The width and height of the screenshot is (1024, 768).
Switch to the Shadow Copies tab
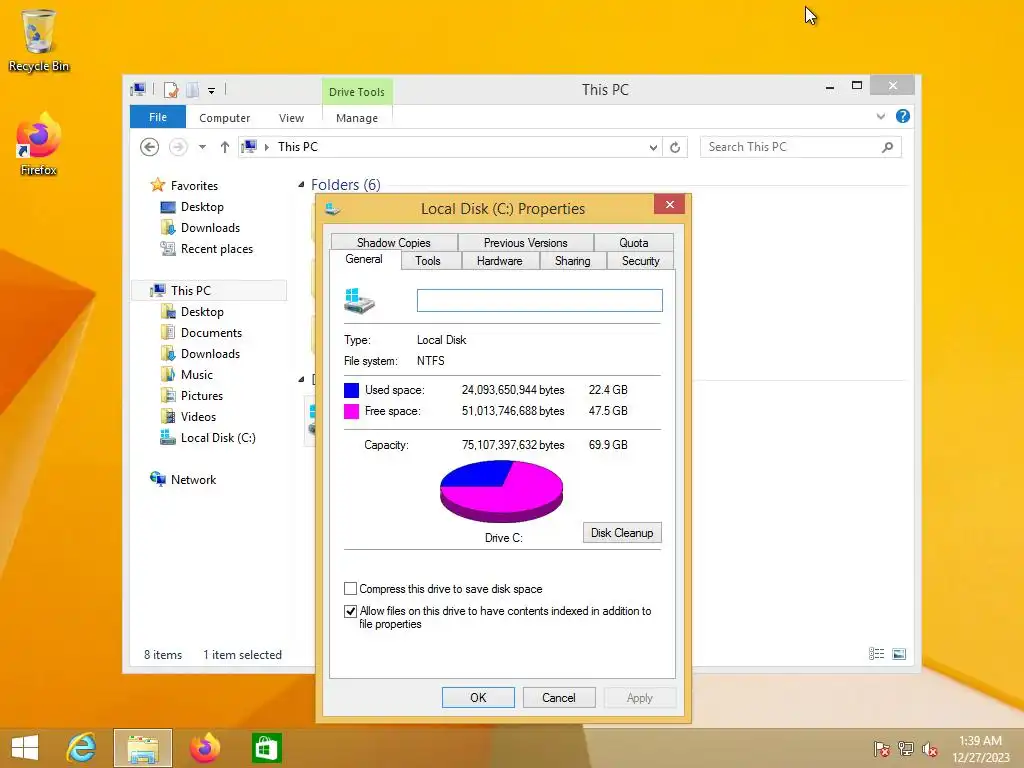coord(394,242)
